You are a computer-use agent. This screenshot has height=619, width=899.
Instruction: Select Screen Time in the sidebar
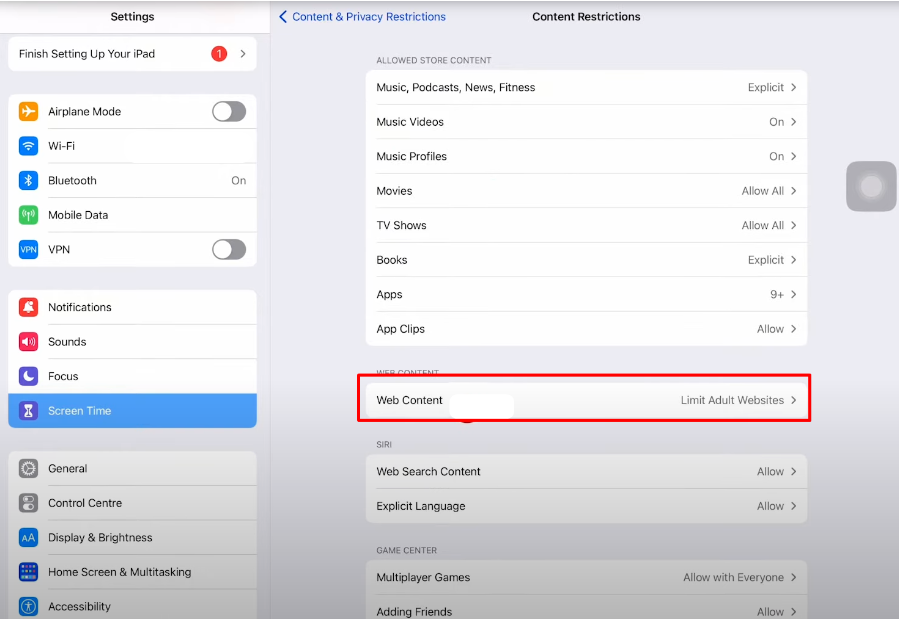132,411
